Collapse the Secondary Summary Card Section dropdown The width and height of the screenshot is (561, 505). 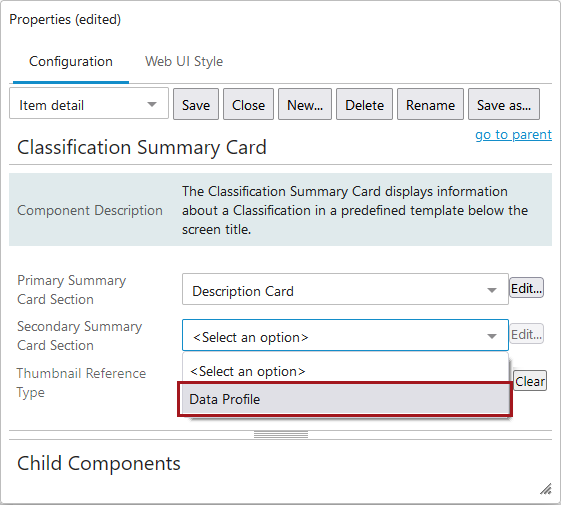(345, 335)
